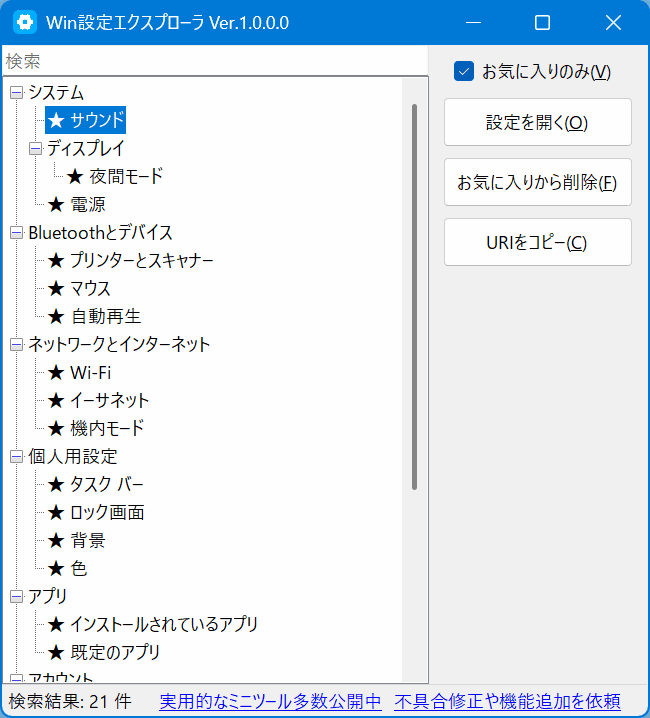Click the システム category label
This screenshot has width=650, height=718.
[56, 93]
